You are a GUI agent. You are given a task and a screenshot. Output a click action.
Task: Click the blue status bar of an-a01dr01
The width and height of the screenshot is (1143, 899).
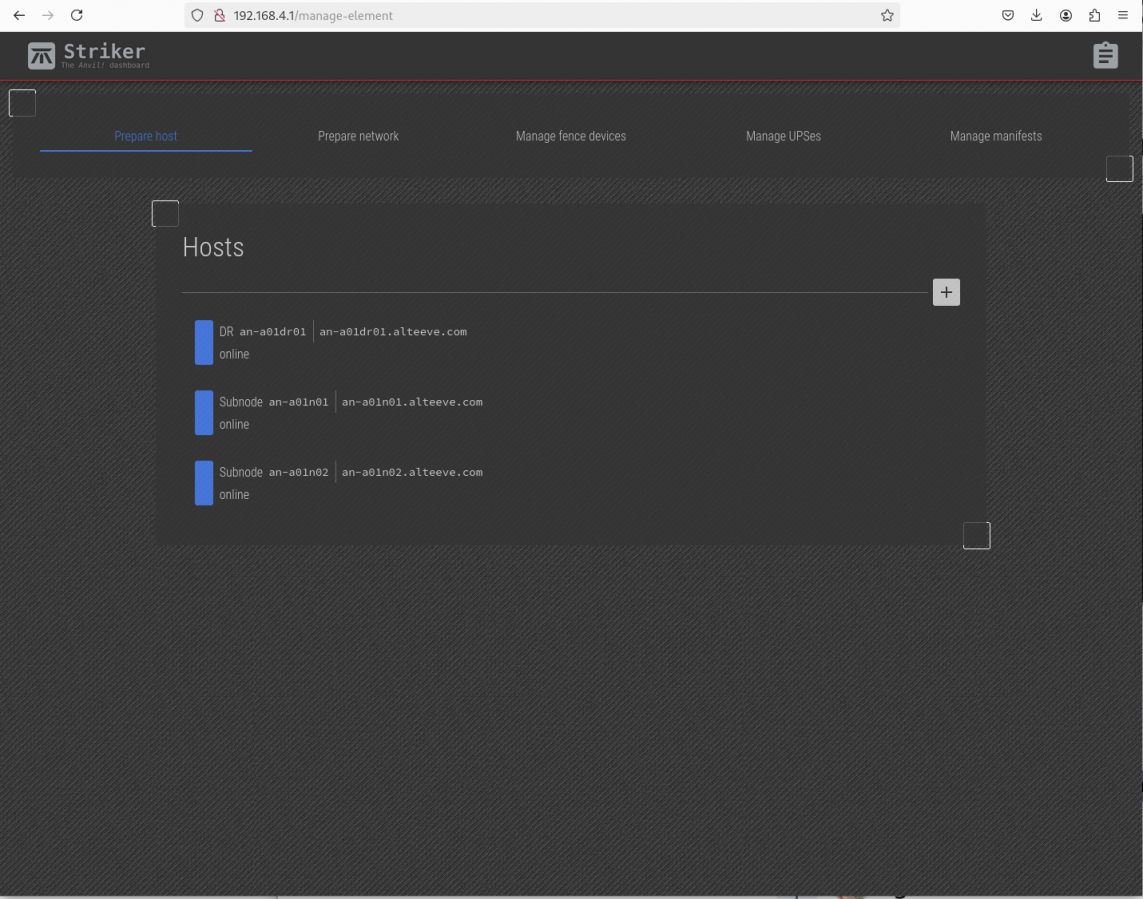(204, 343)
